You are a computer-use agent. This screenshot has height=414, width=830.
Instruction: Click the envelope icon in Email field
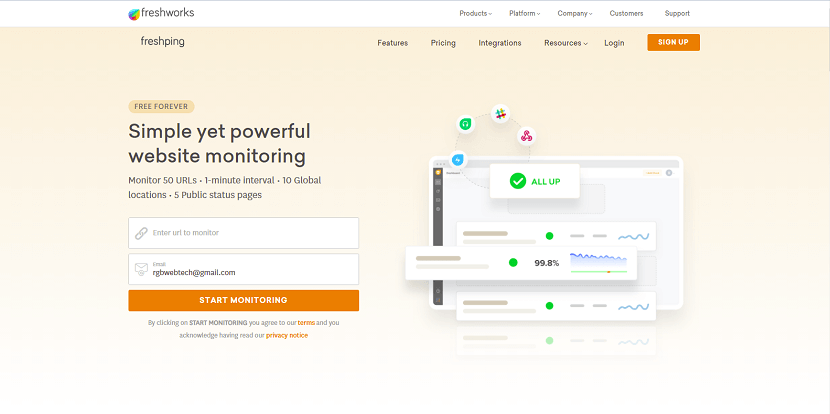click(x=141, y=269)
